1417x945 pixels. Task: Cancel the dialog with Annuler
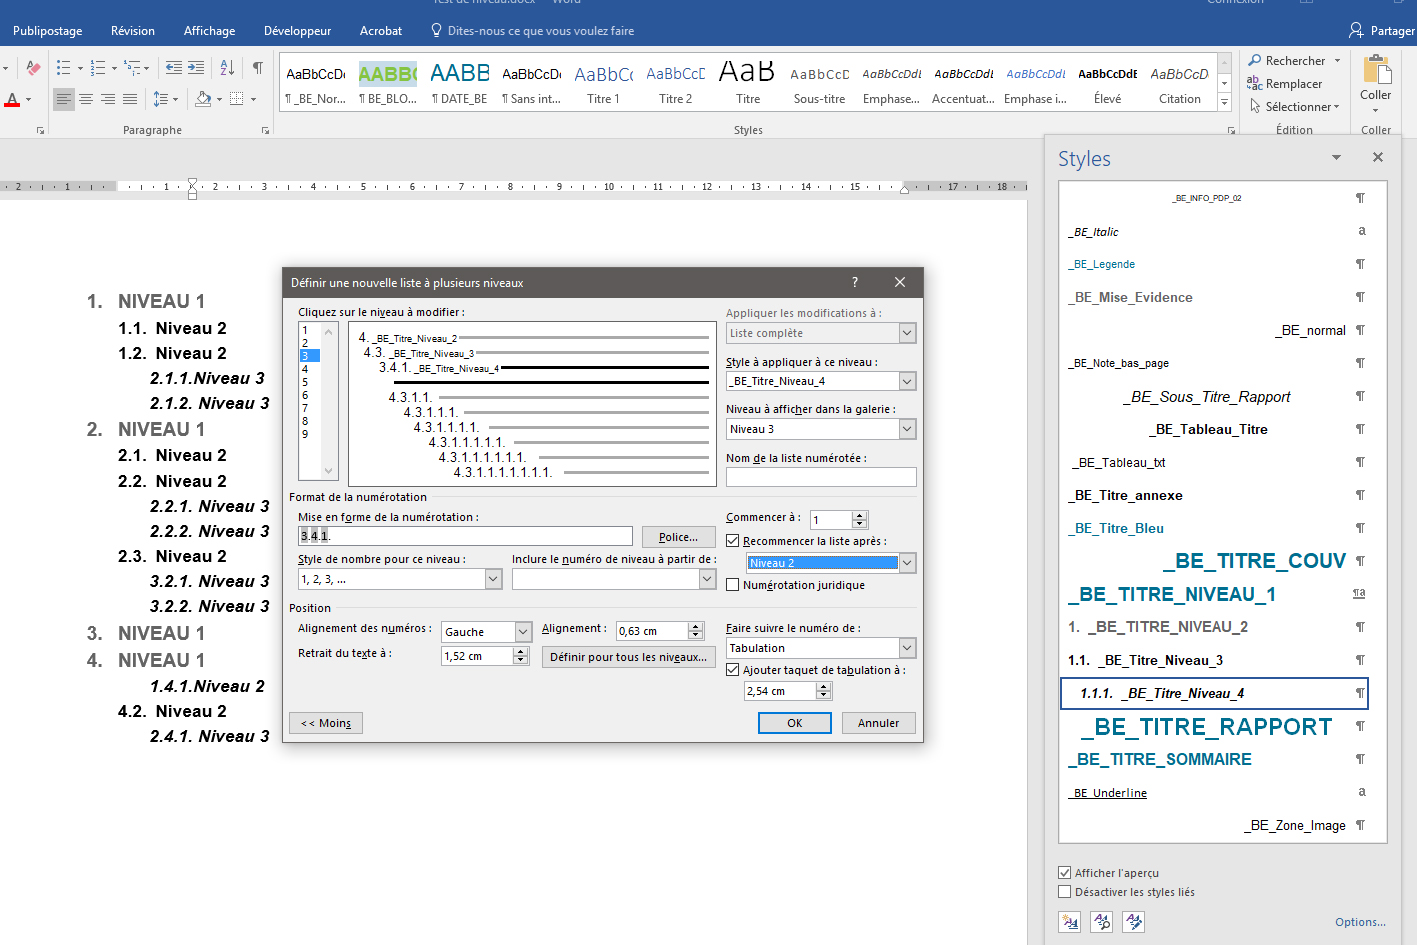coord(879,723)
